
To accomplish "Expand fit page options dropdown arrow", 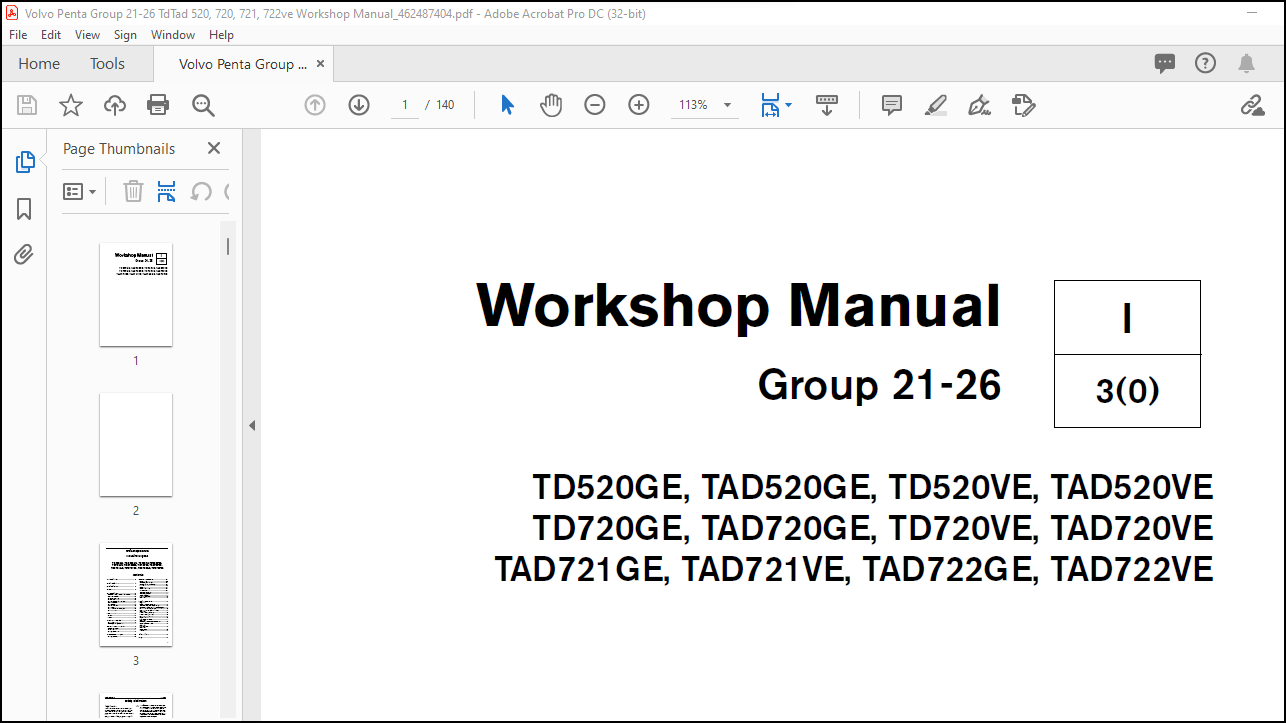I will (x=788, y=105).
